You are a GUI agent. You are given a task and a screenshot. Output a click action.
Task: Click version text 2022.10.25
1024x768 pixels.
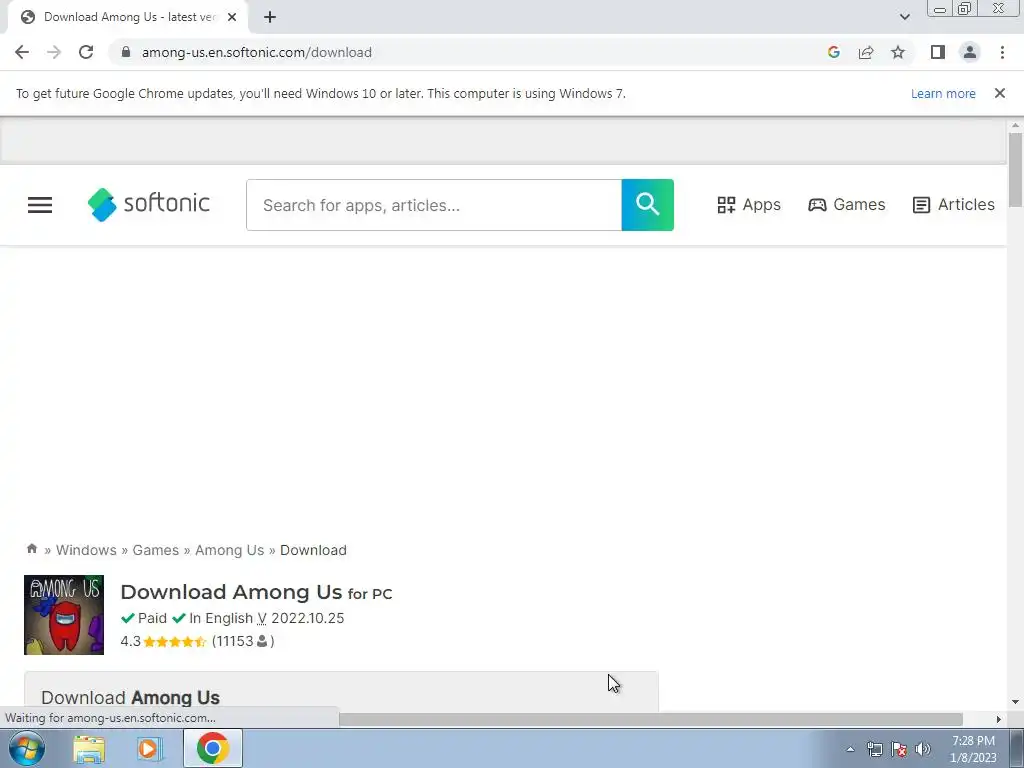pos(308,618)
